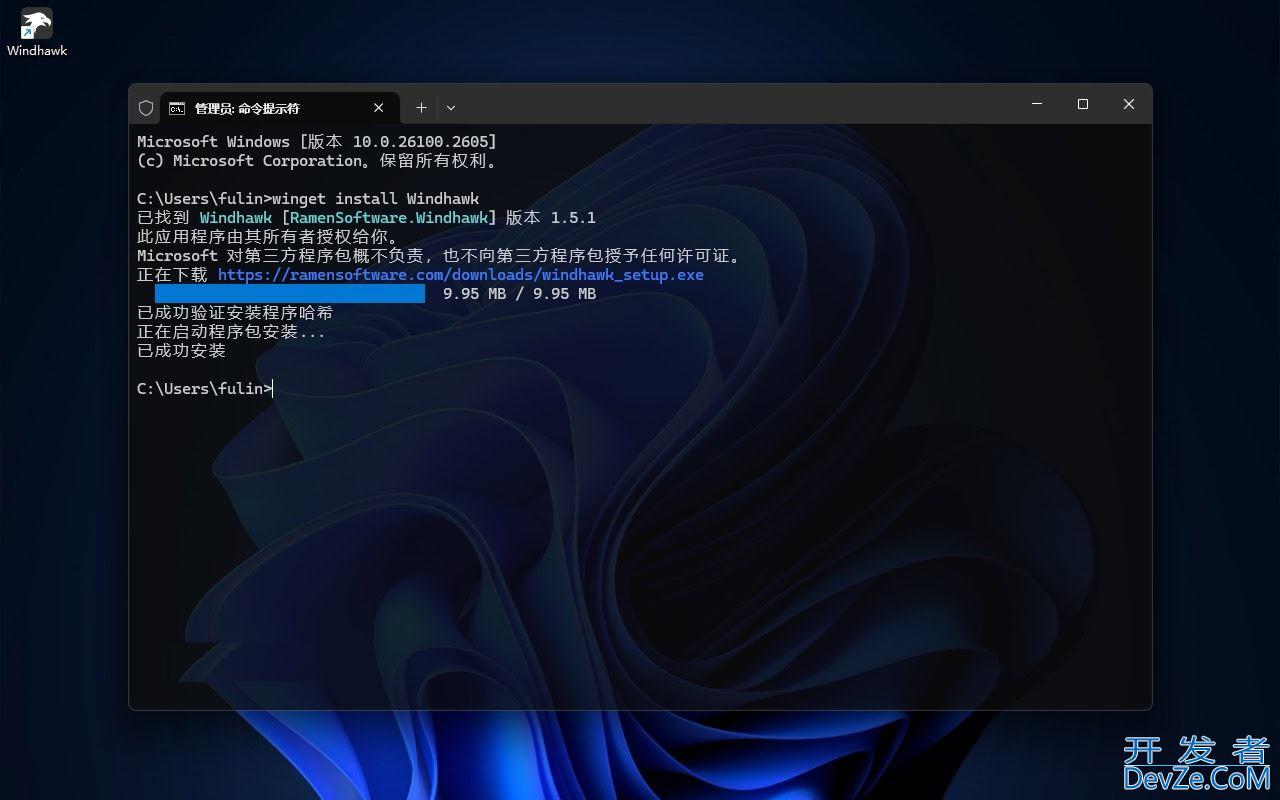Click the 此应用程序由其所有者授权给你 line

click(268, 237)
